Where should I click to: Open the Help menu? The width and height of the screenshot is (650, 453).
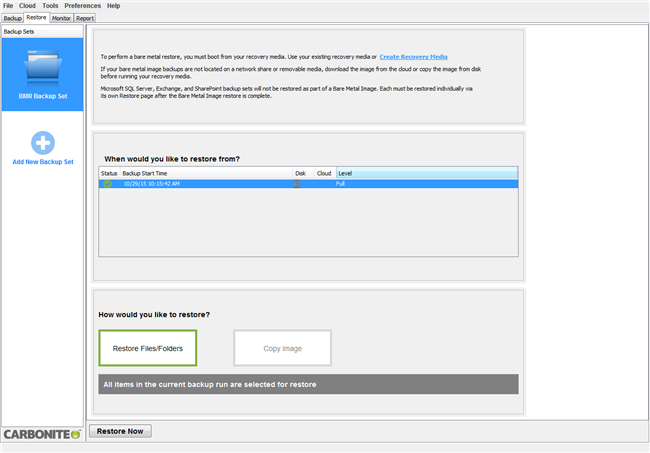coord(114,6)
